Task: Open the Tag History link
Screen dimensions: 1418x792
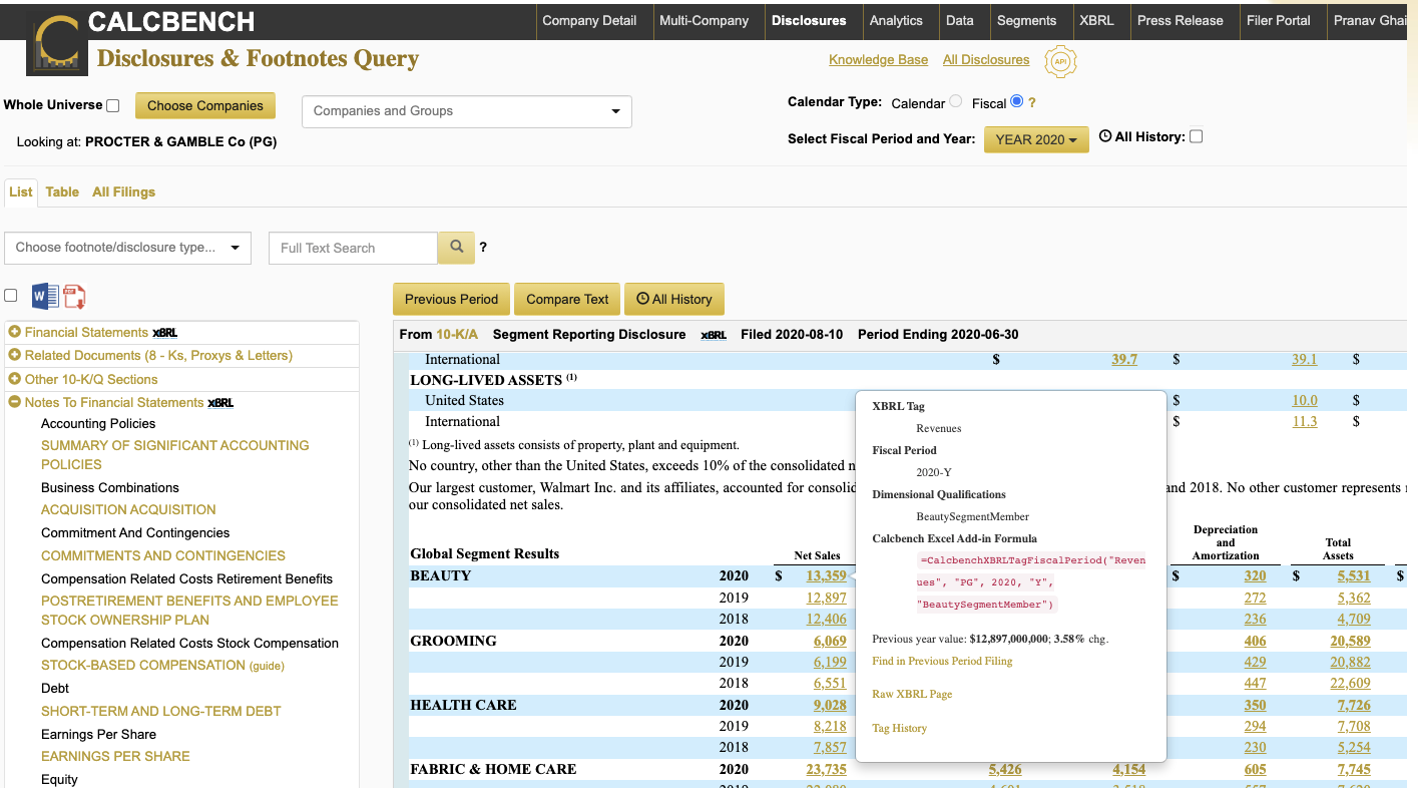Action: [x=899, y=728]
